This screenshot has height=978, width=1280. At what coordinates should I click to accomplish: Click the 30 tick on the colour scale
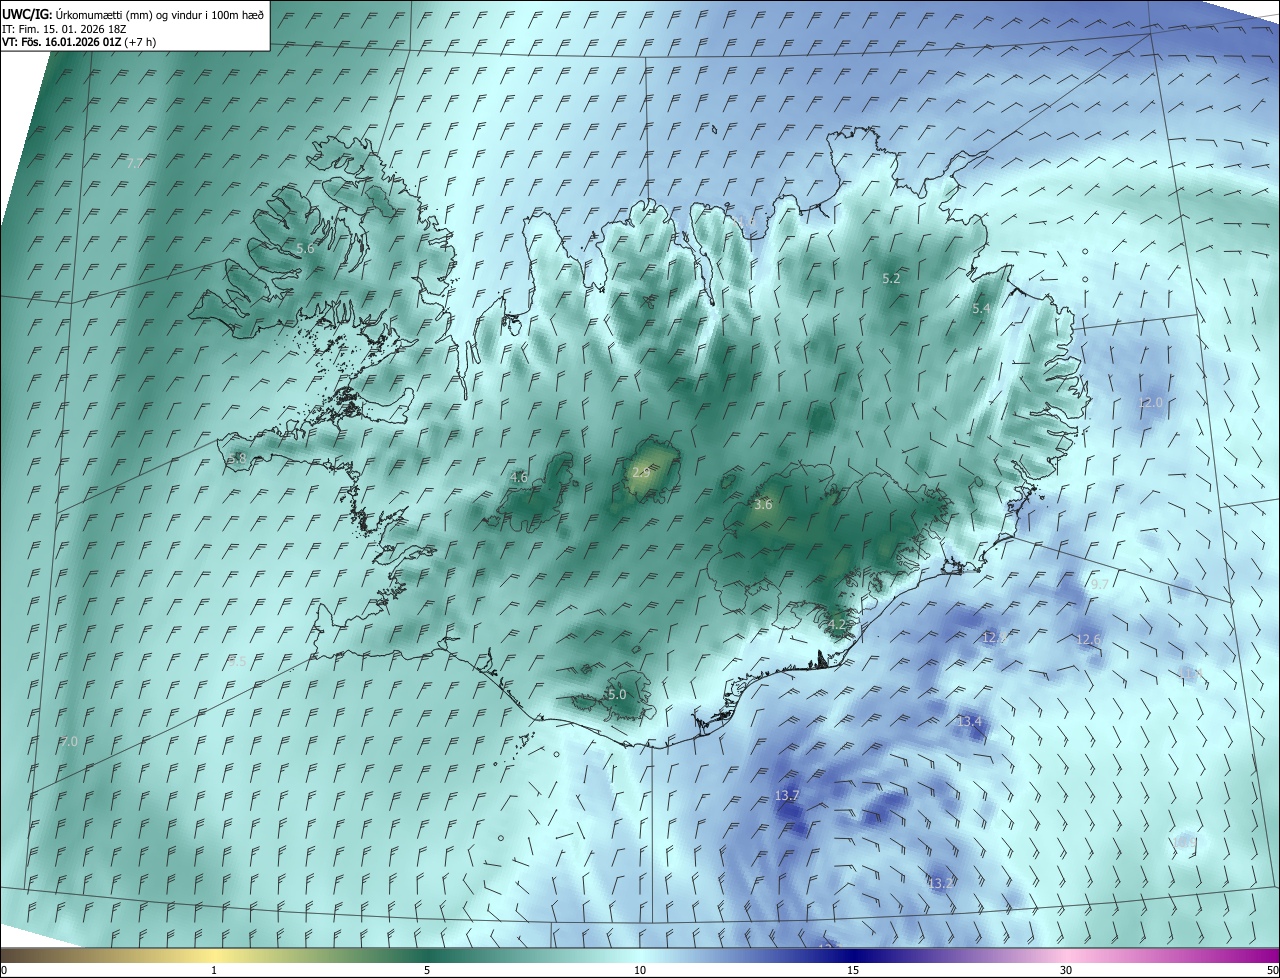pos(1066,971)
